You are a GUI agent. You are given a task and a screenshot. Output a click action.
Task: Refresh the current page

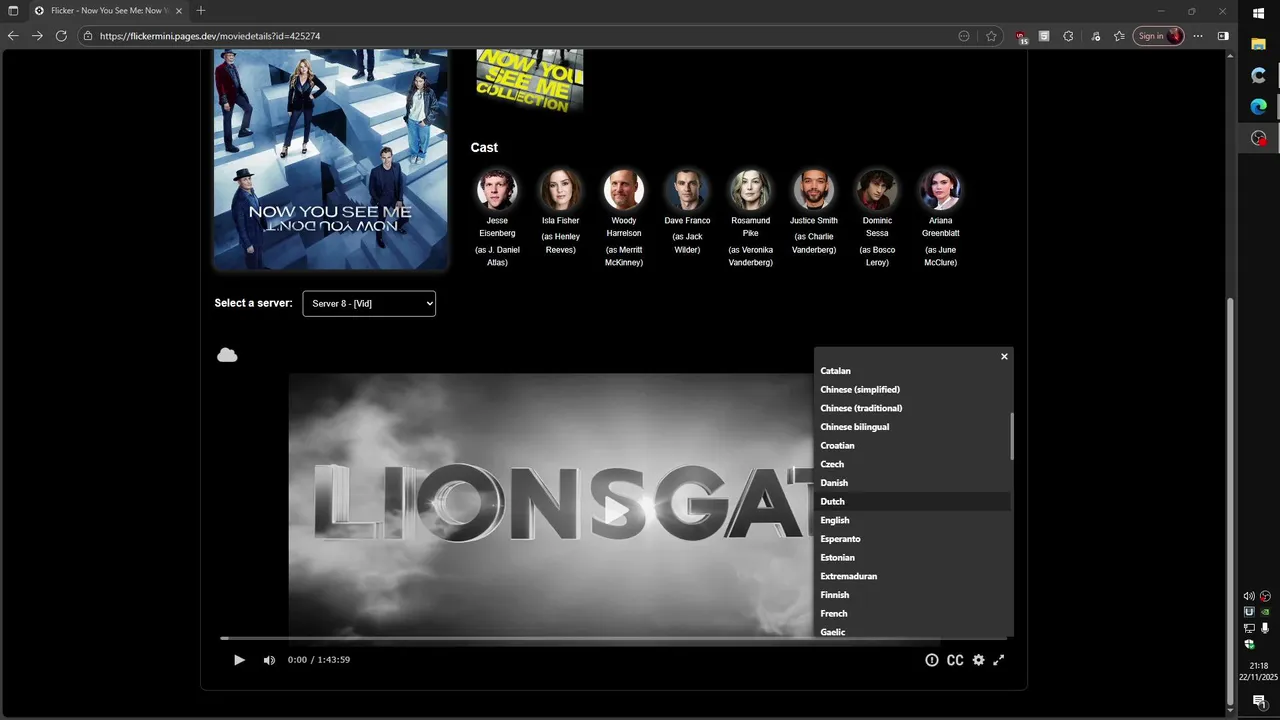point(61,36)
